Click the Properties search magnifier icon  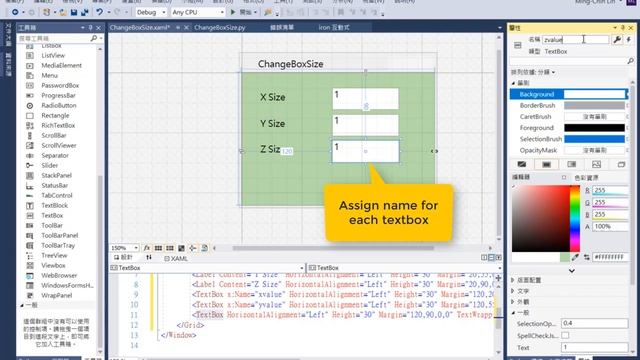630,61
